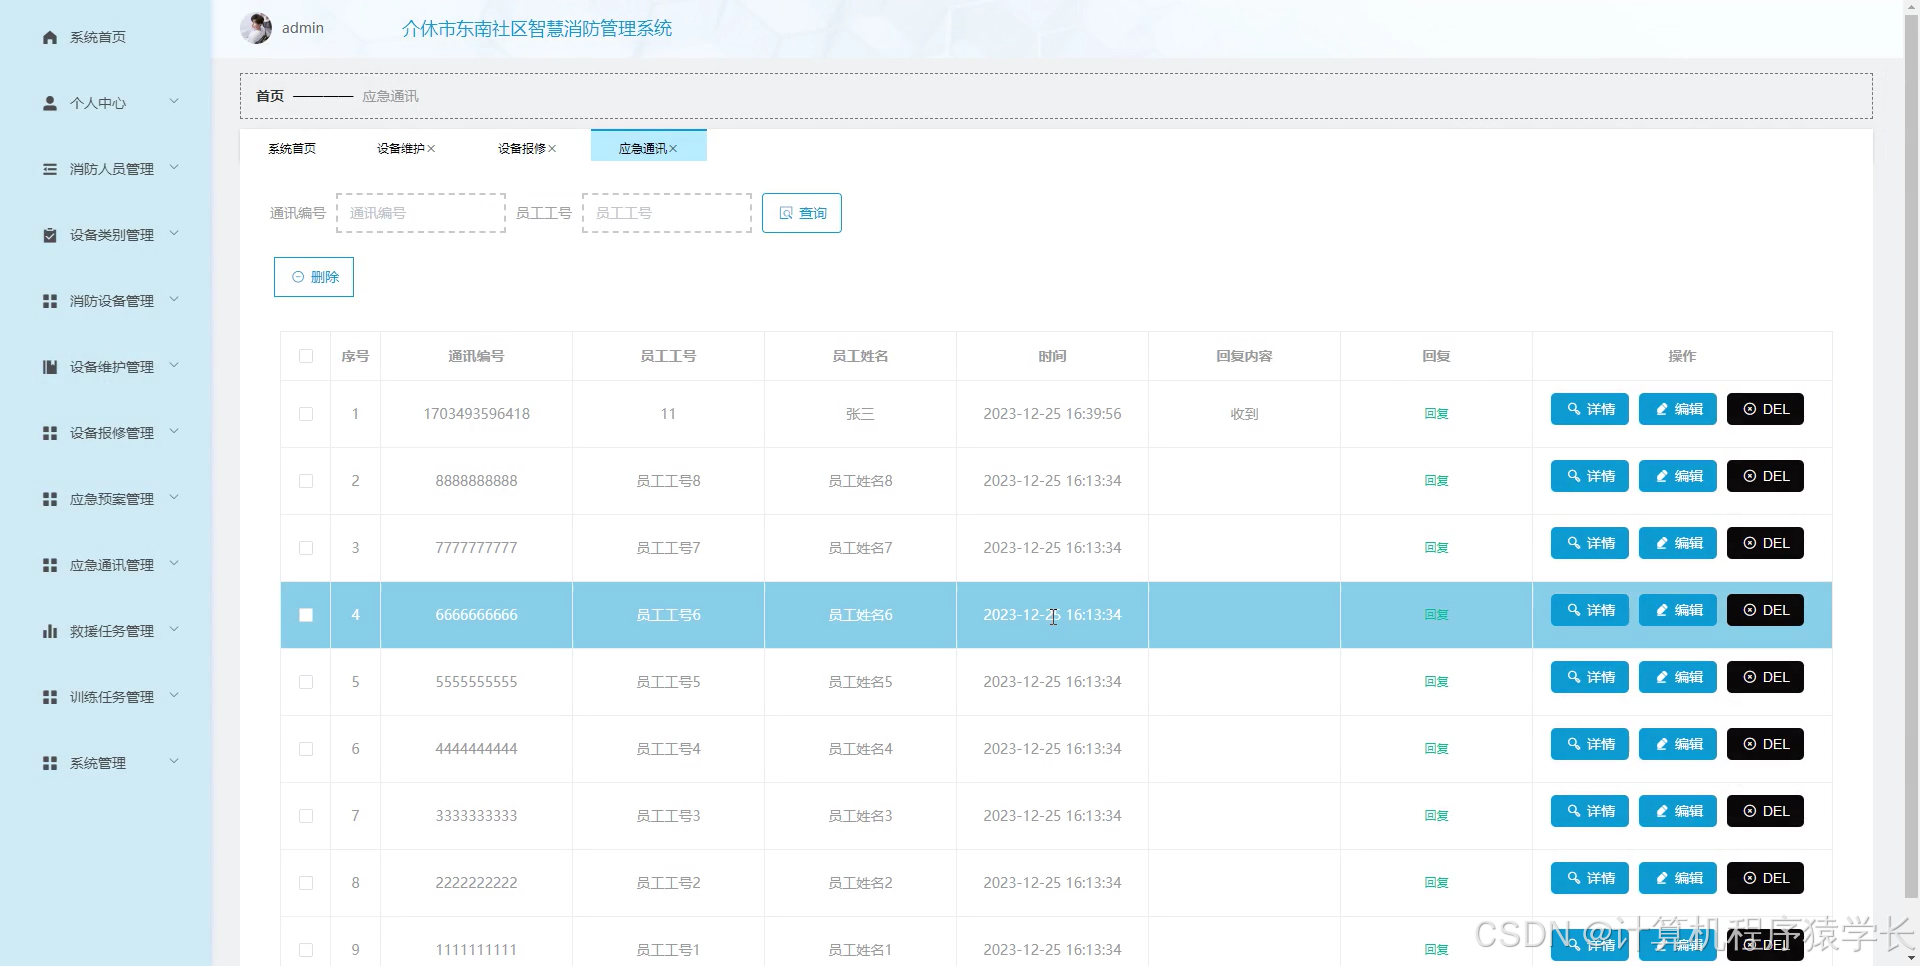
Task: Expand the 设备类别管理 menu chevron
Action: (174, 234)
